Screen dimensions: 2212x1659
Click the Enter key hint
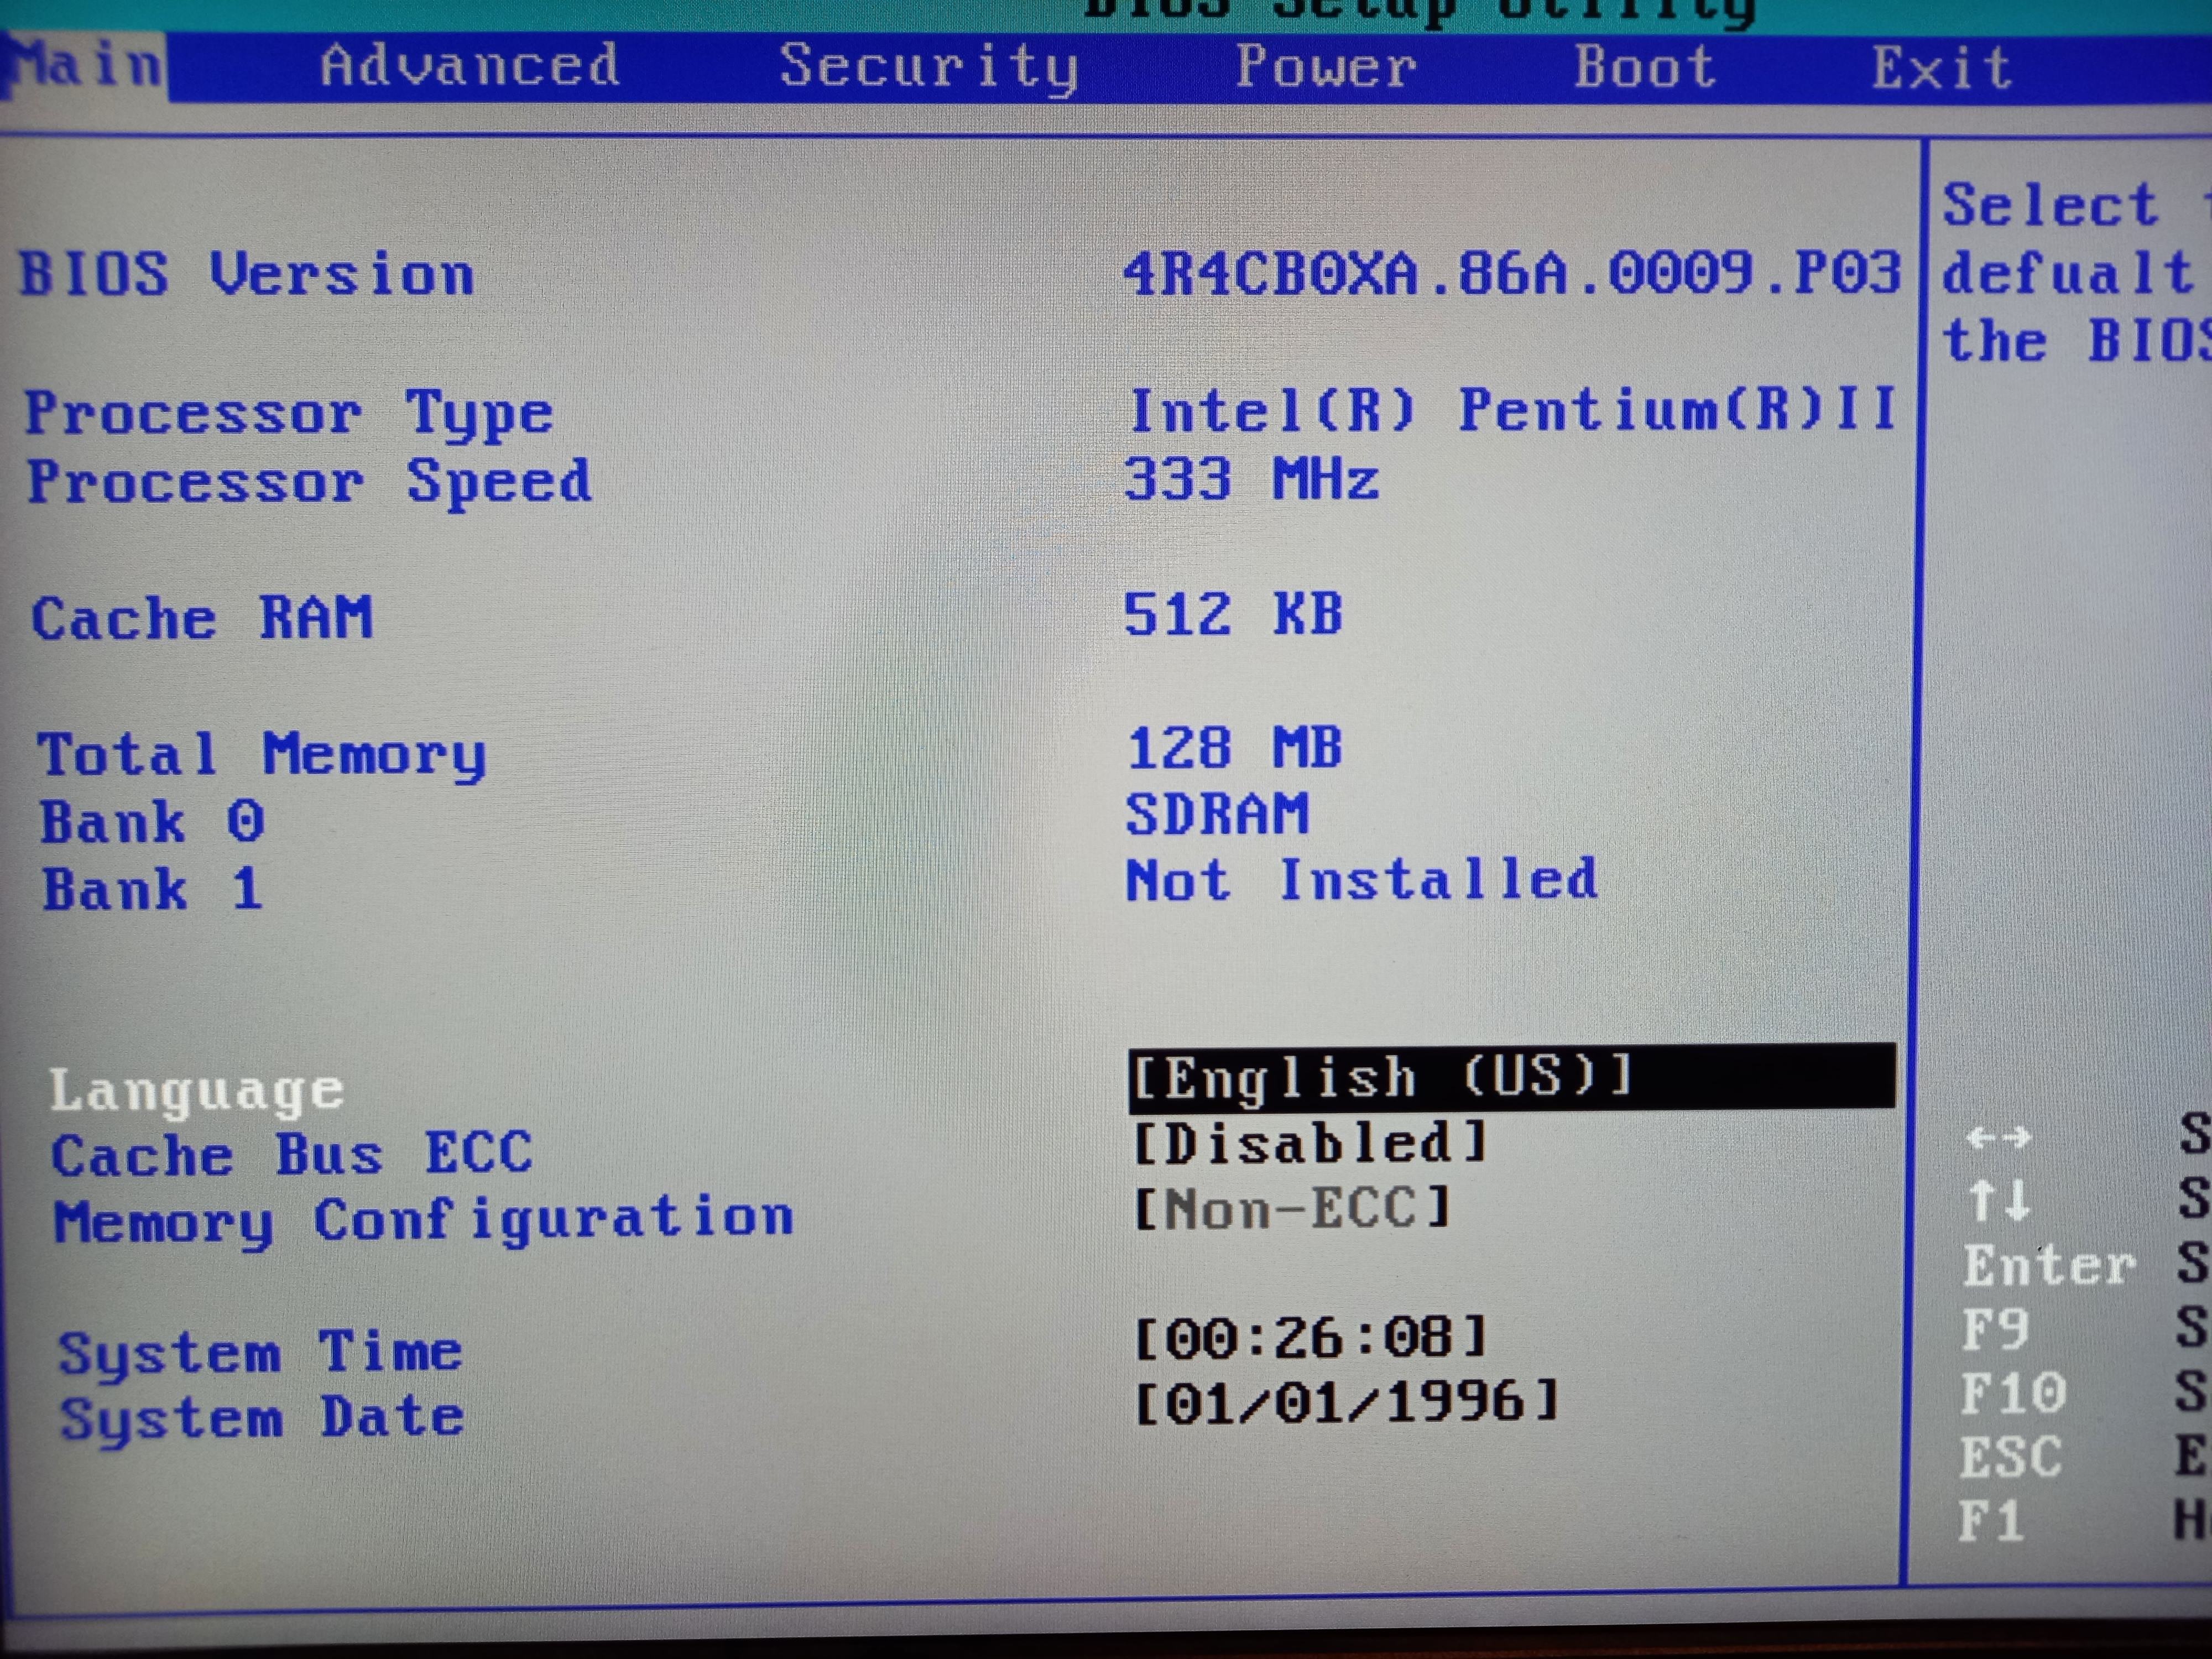click(x=2048, y=1265)
